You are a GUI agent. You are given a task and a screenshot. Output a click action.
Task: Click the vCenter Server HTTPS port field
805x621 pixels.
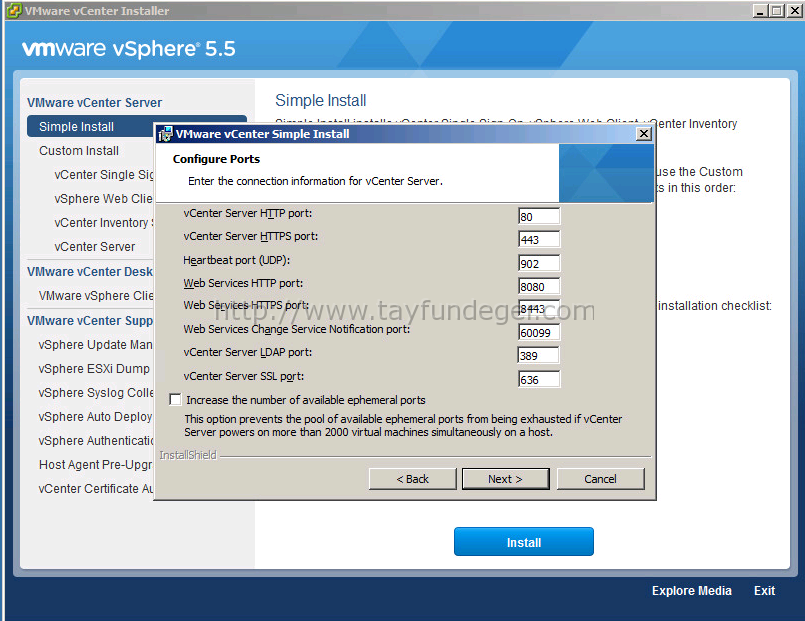539,239
